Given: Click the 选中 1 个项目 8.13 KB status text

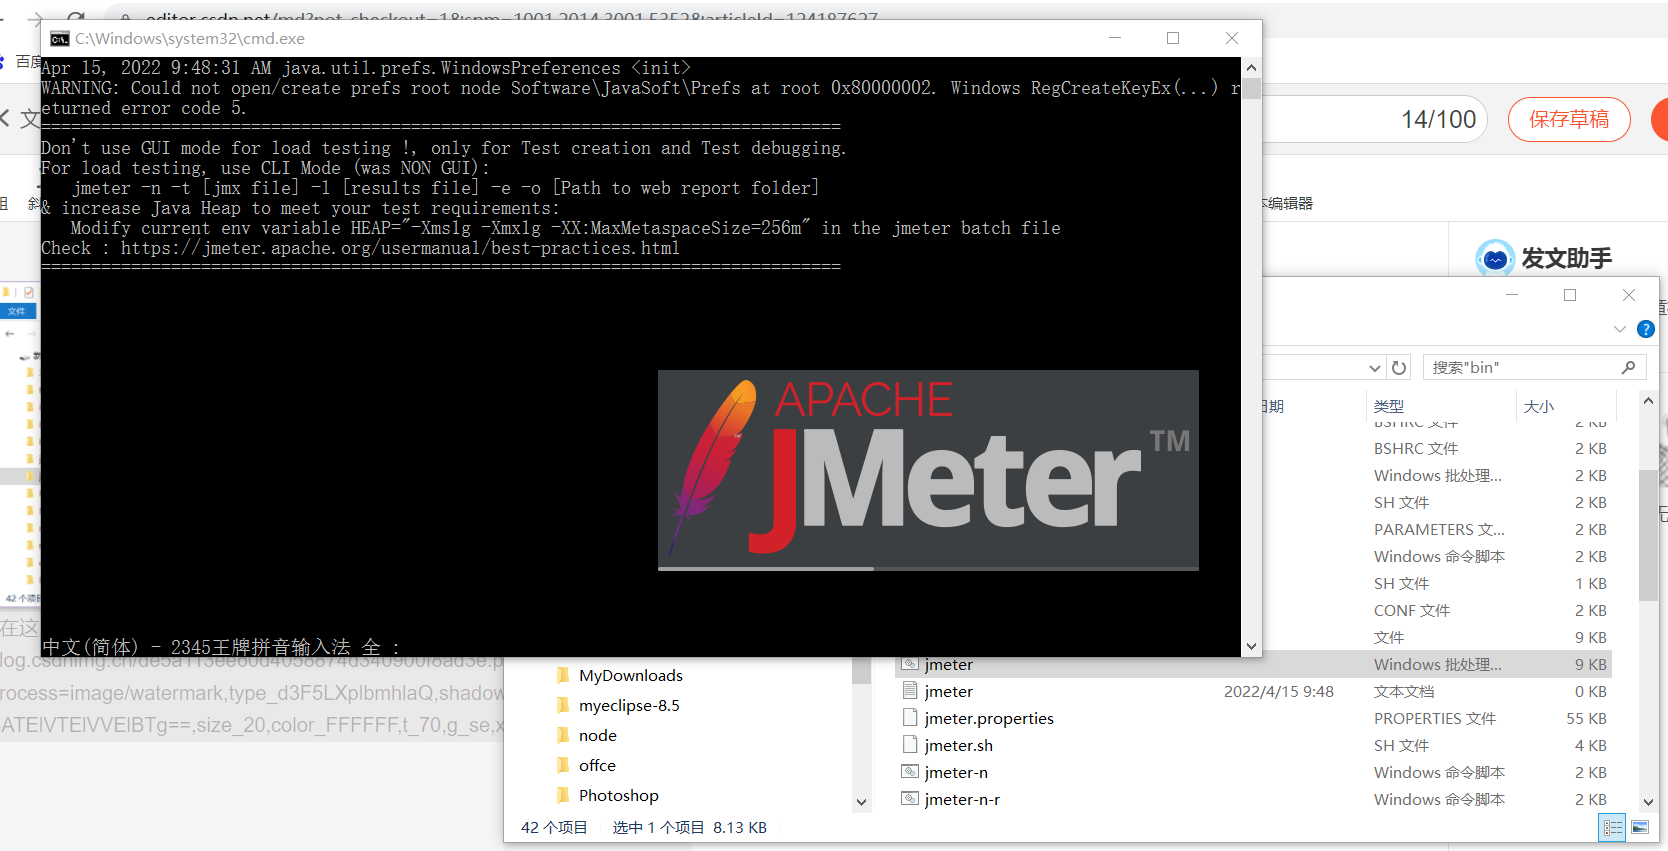Looking at the screenshot, I should pos(689,827).
